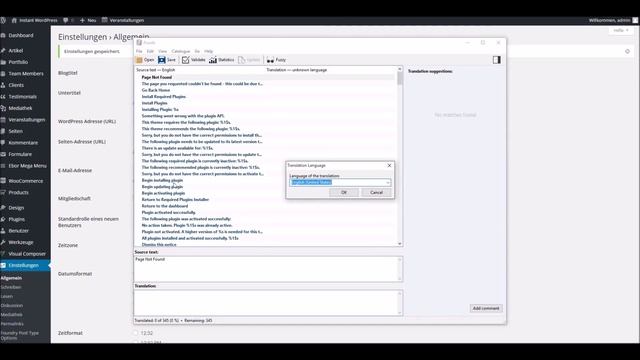Select the 'Begin activating plugin' string row

pos(265,193)
